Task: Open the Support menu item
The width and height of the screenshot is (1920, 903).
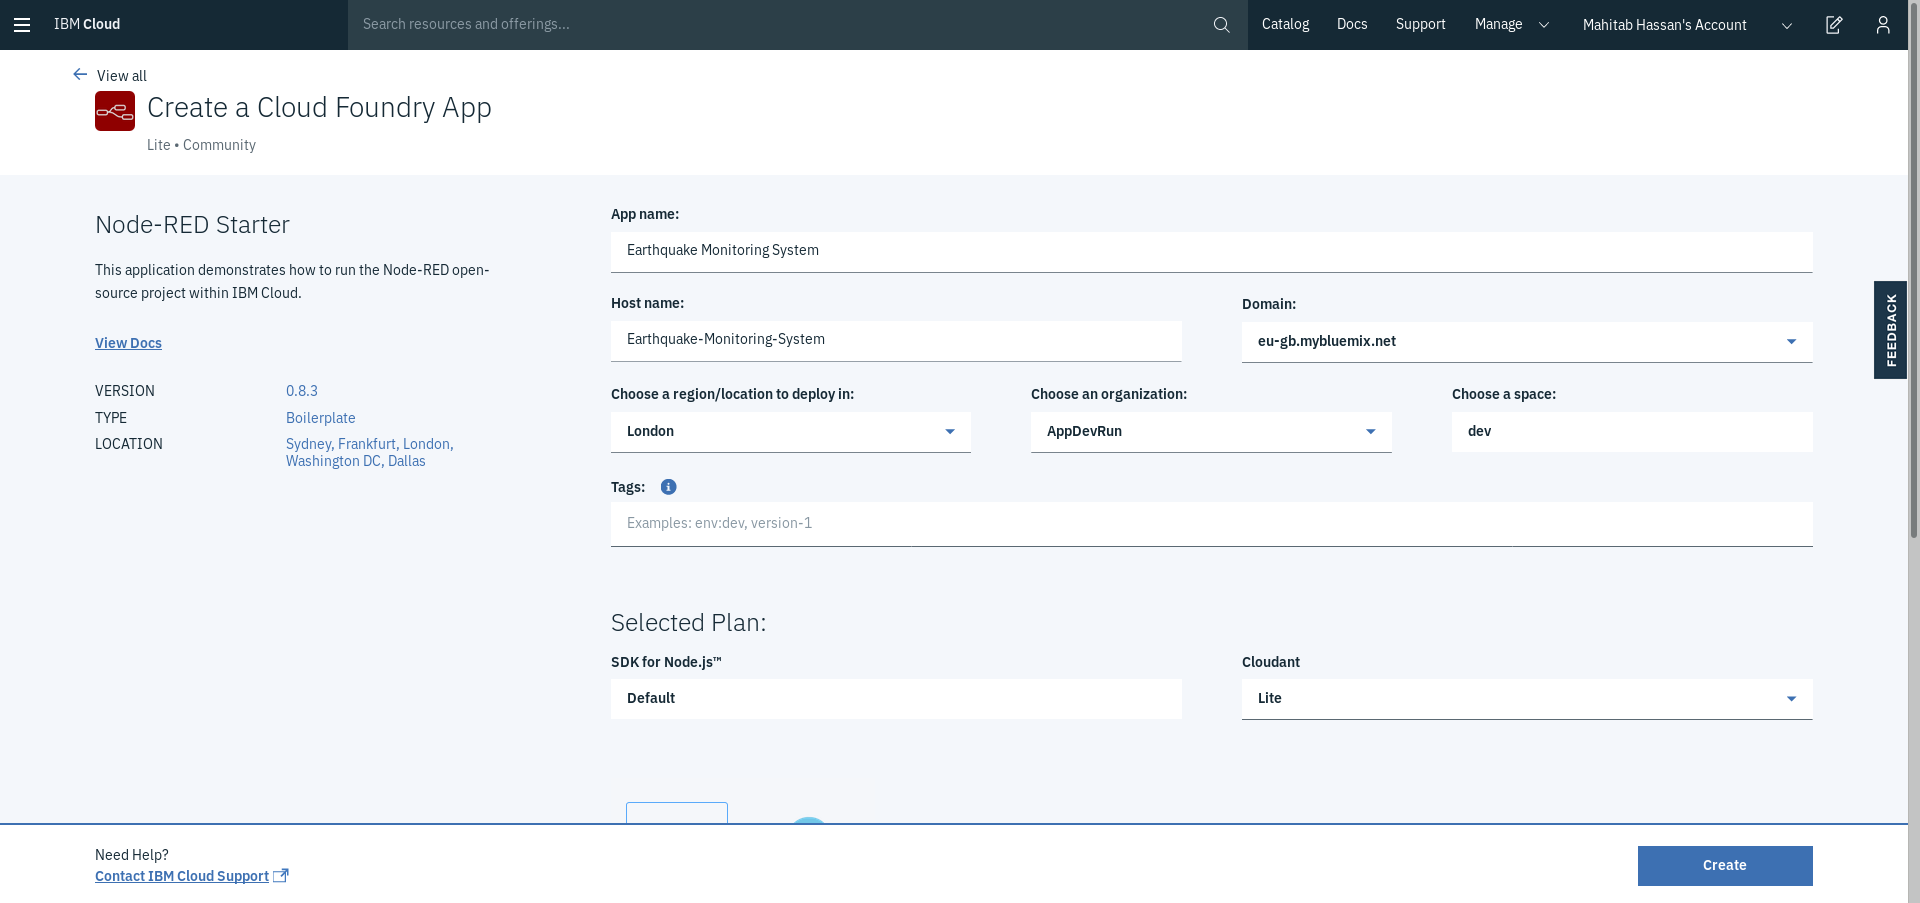Action: tap(1420, 24)
